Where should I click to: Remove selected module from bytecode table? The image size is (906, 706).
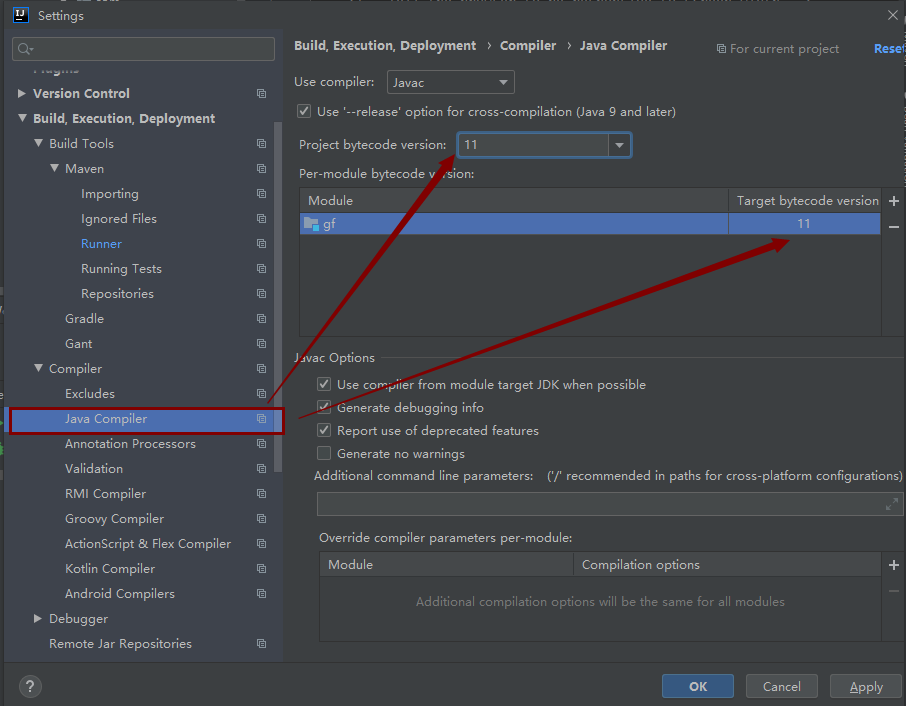893,227
